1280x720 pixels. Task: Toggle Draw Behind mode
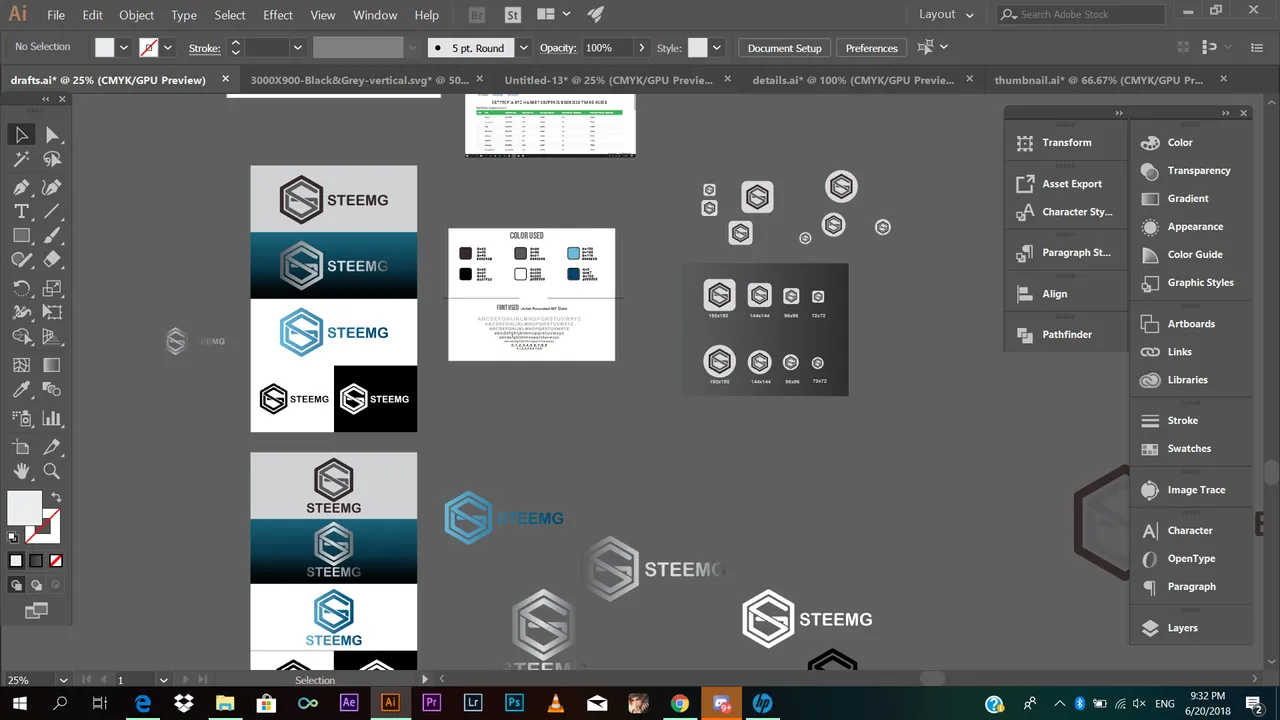click(37, 585)
